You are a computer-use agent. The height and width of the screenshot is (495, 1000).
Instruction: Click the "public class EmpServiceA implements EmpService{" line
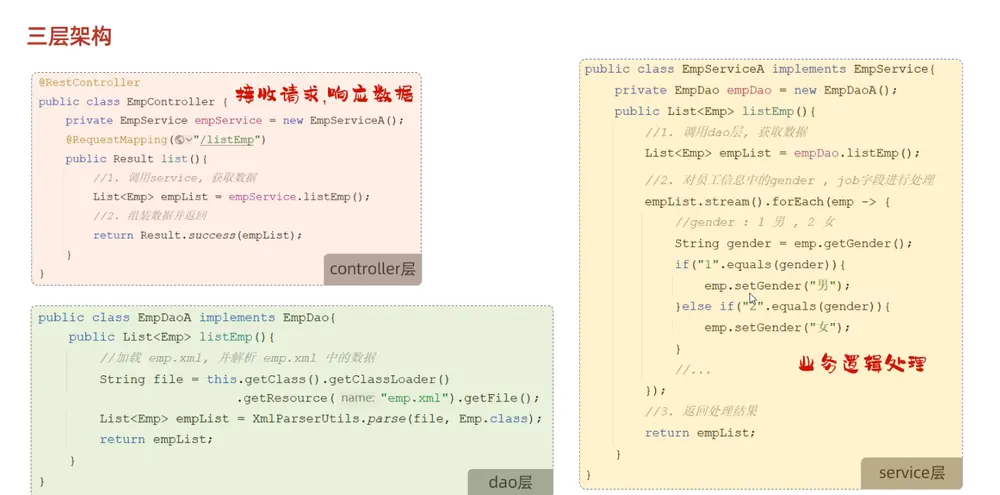pos(760,69)
